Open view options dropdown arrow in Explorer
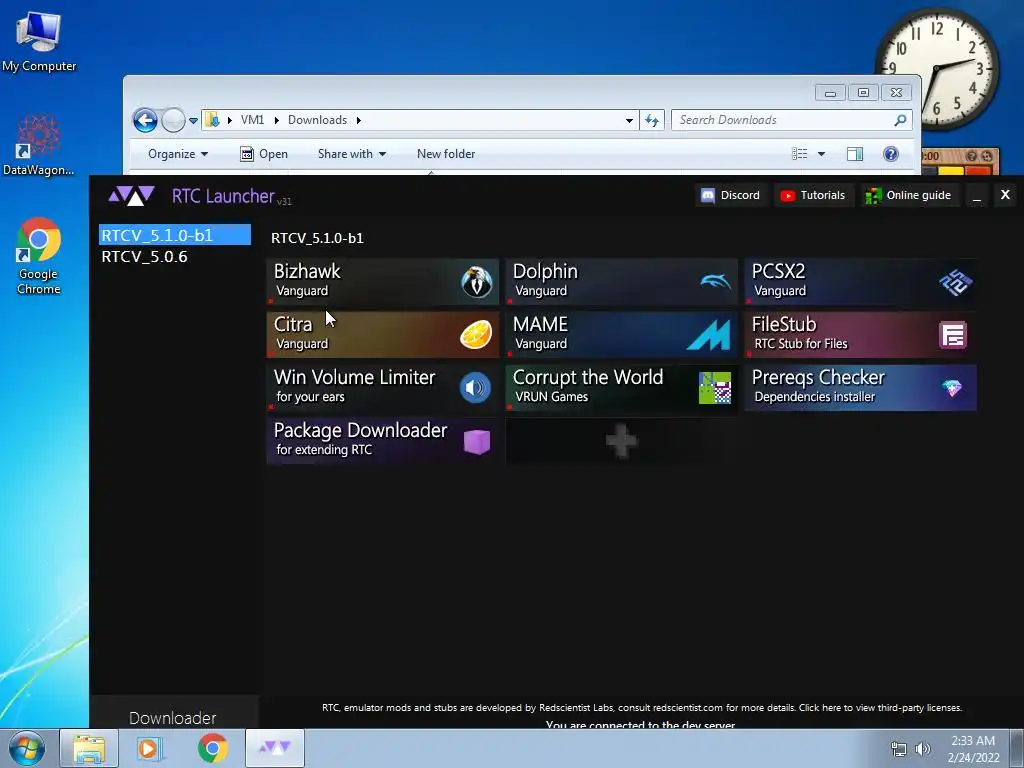 coord(822,154)
